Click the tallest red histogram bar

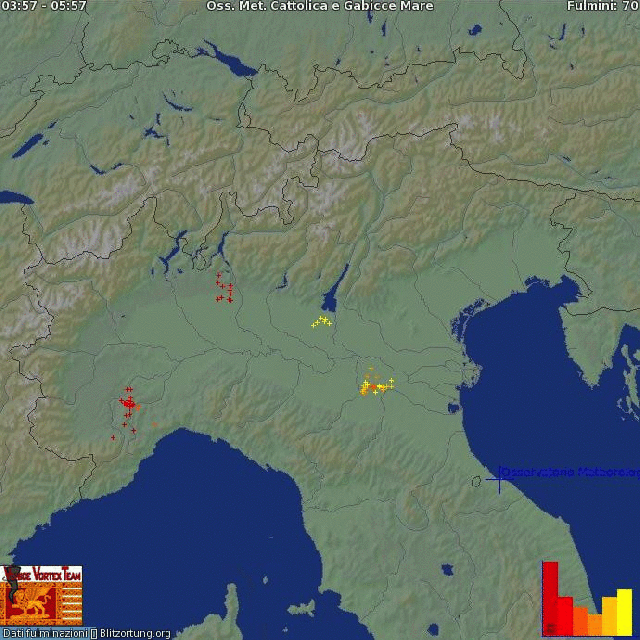550,597
